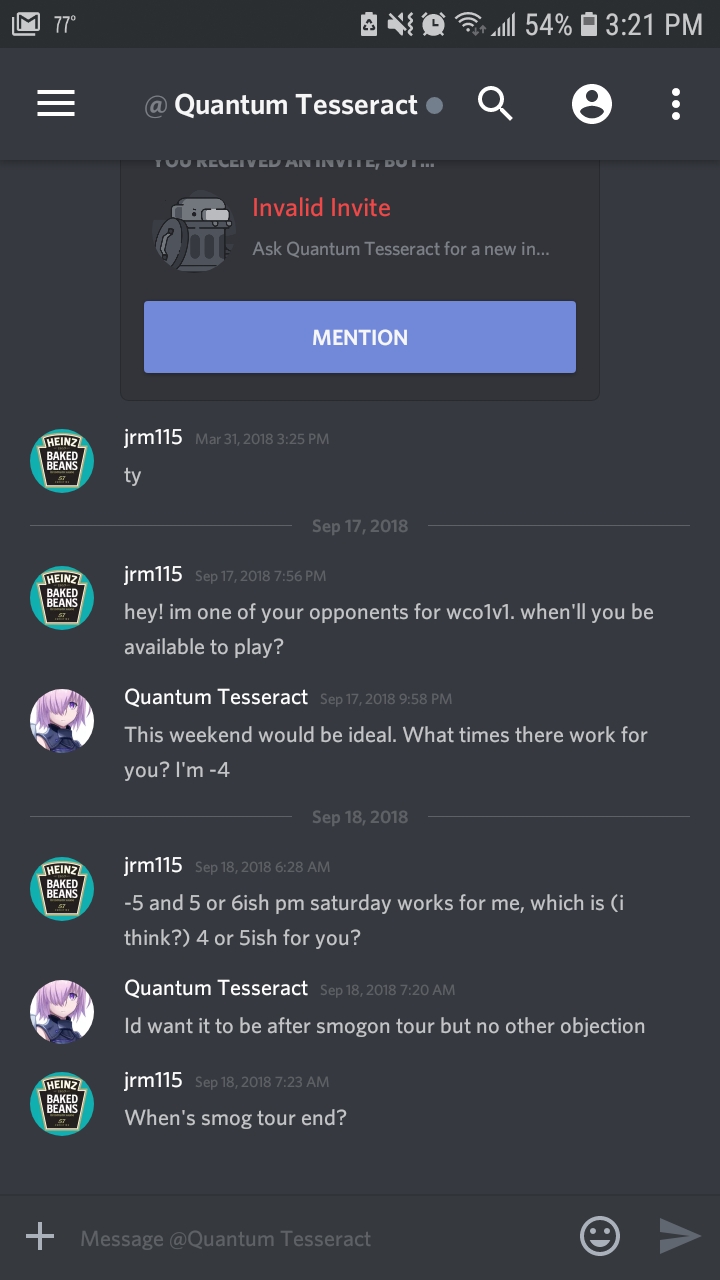Tap jrm115 username on wco1v1 opponent message

point(153,574)
